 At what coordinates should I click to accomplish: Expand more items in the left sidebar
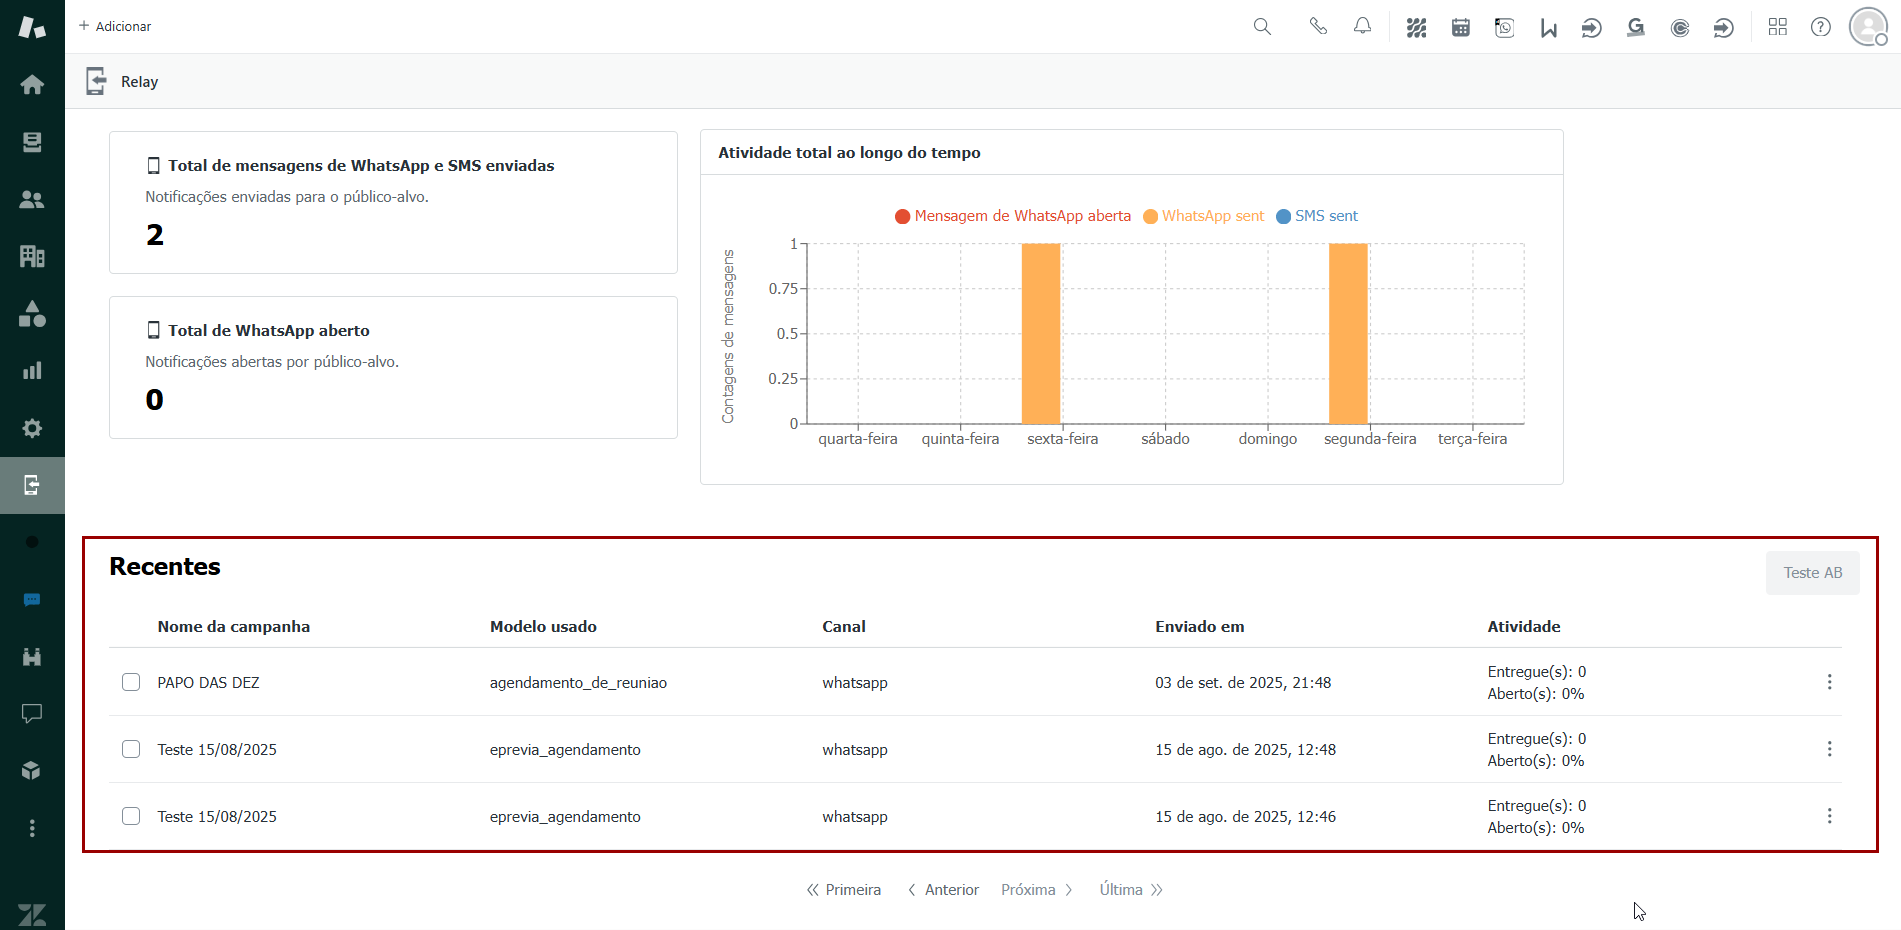point(32,828)
